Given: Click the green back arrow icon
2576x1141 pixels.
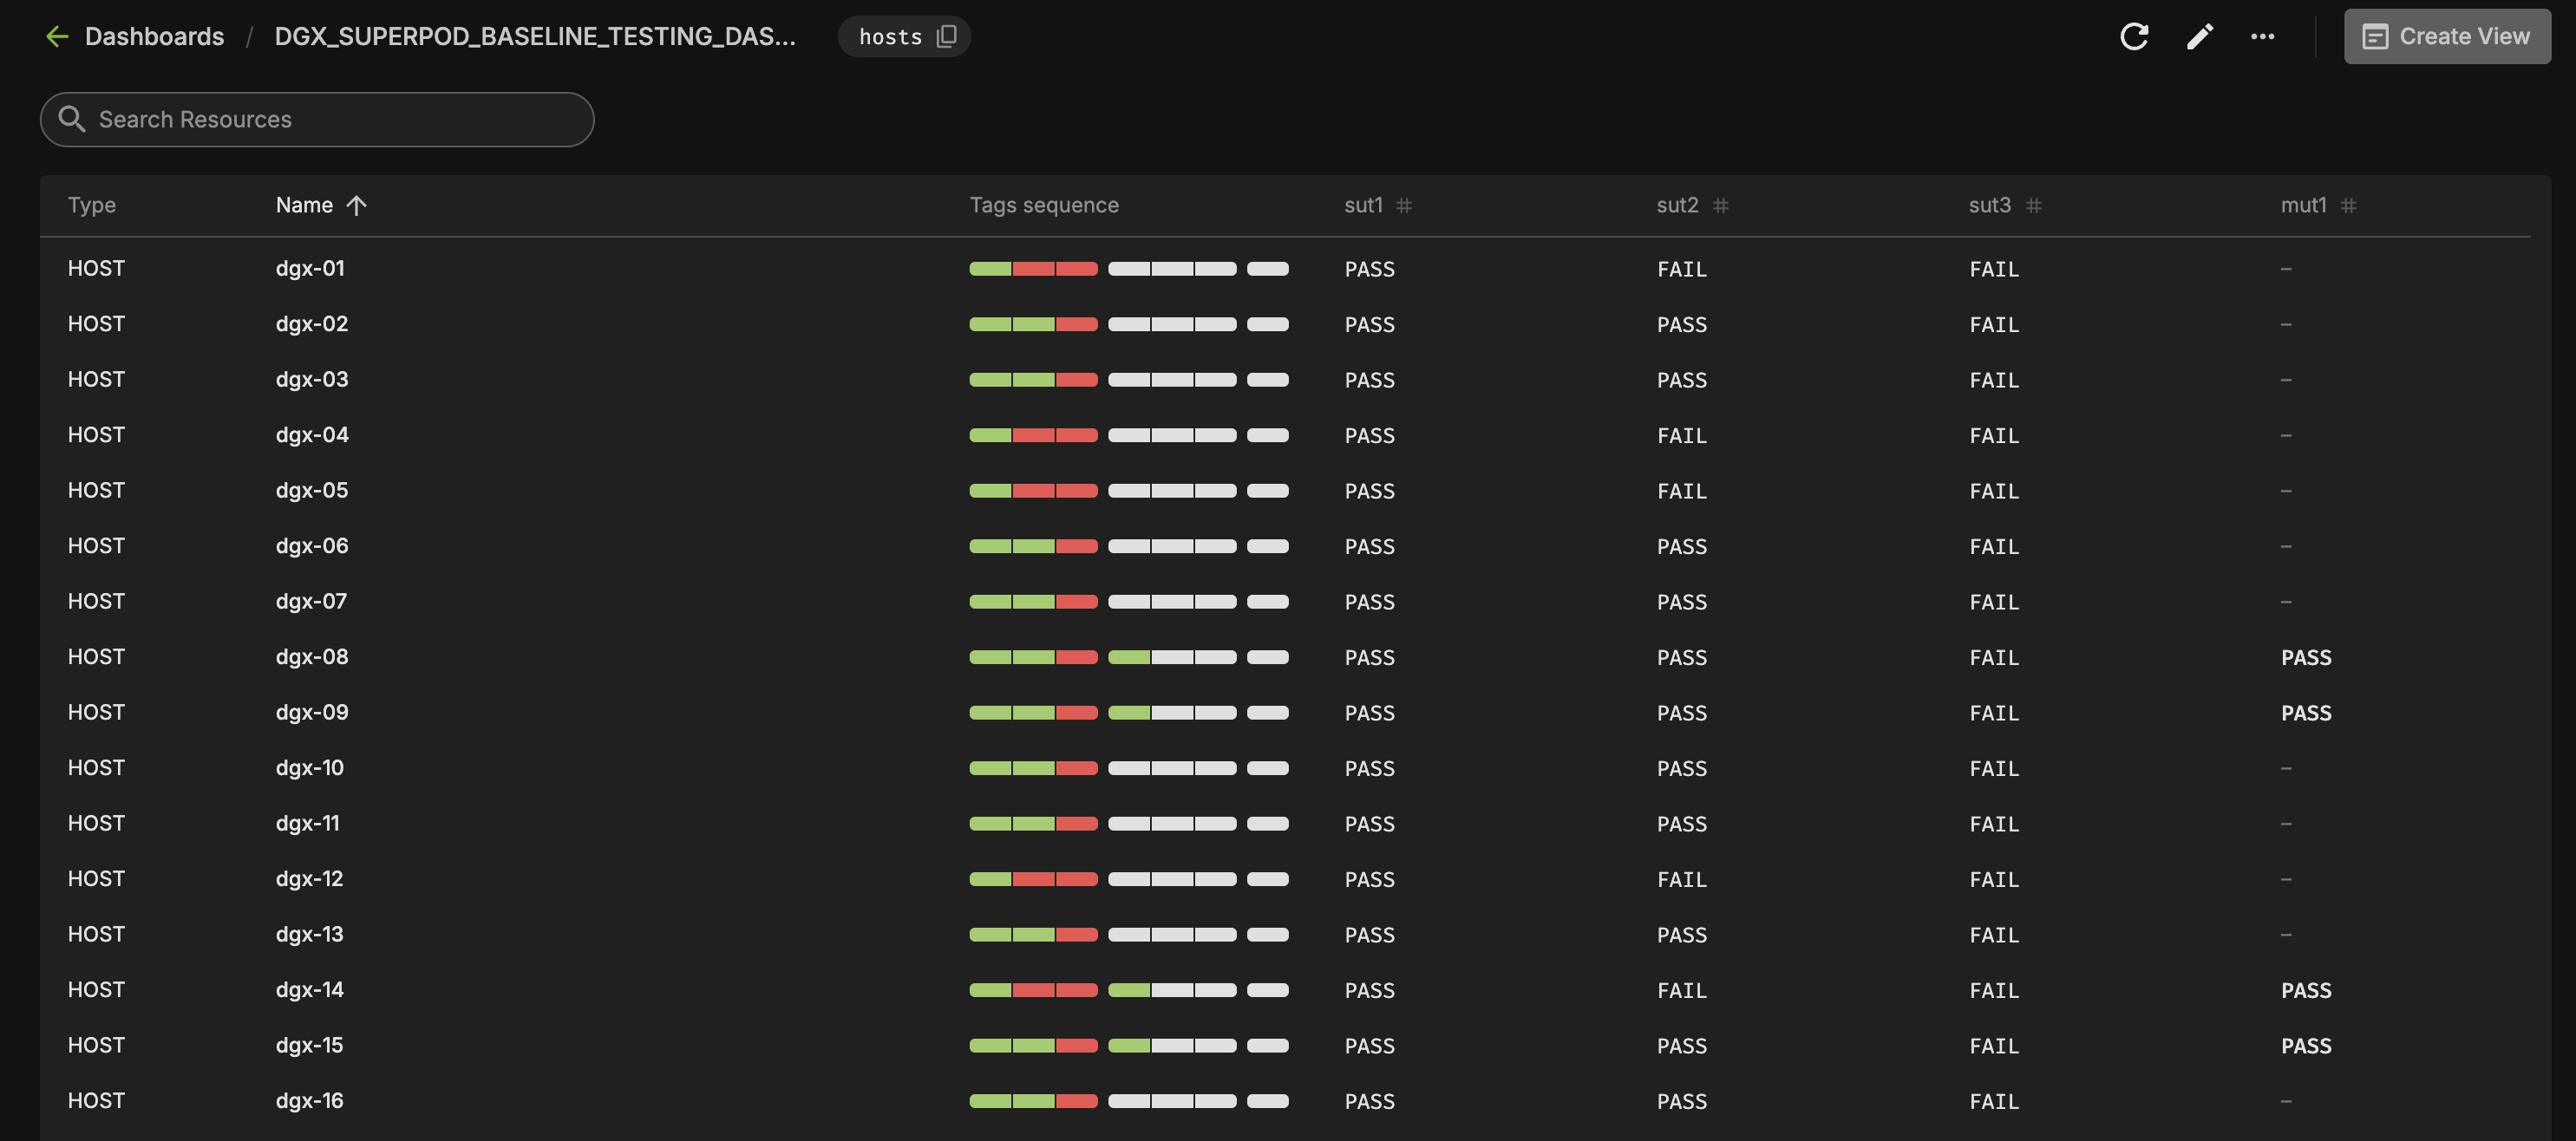Looking at the screenshot, I should point(57,37).
